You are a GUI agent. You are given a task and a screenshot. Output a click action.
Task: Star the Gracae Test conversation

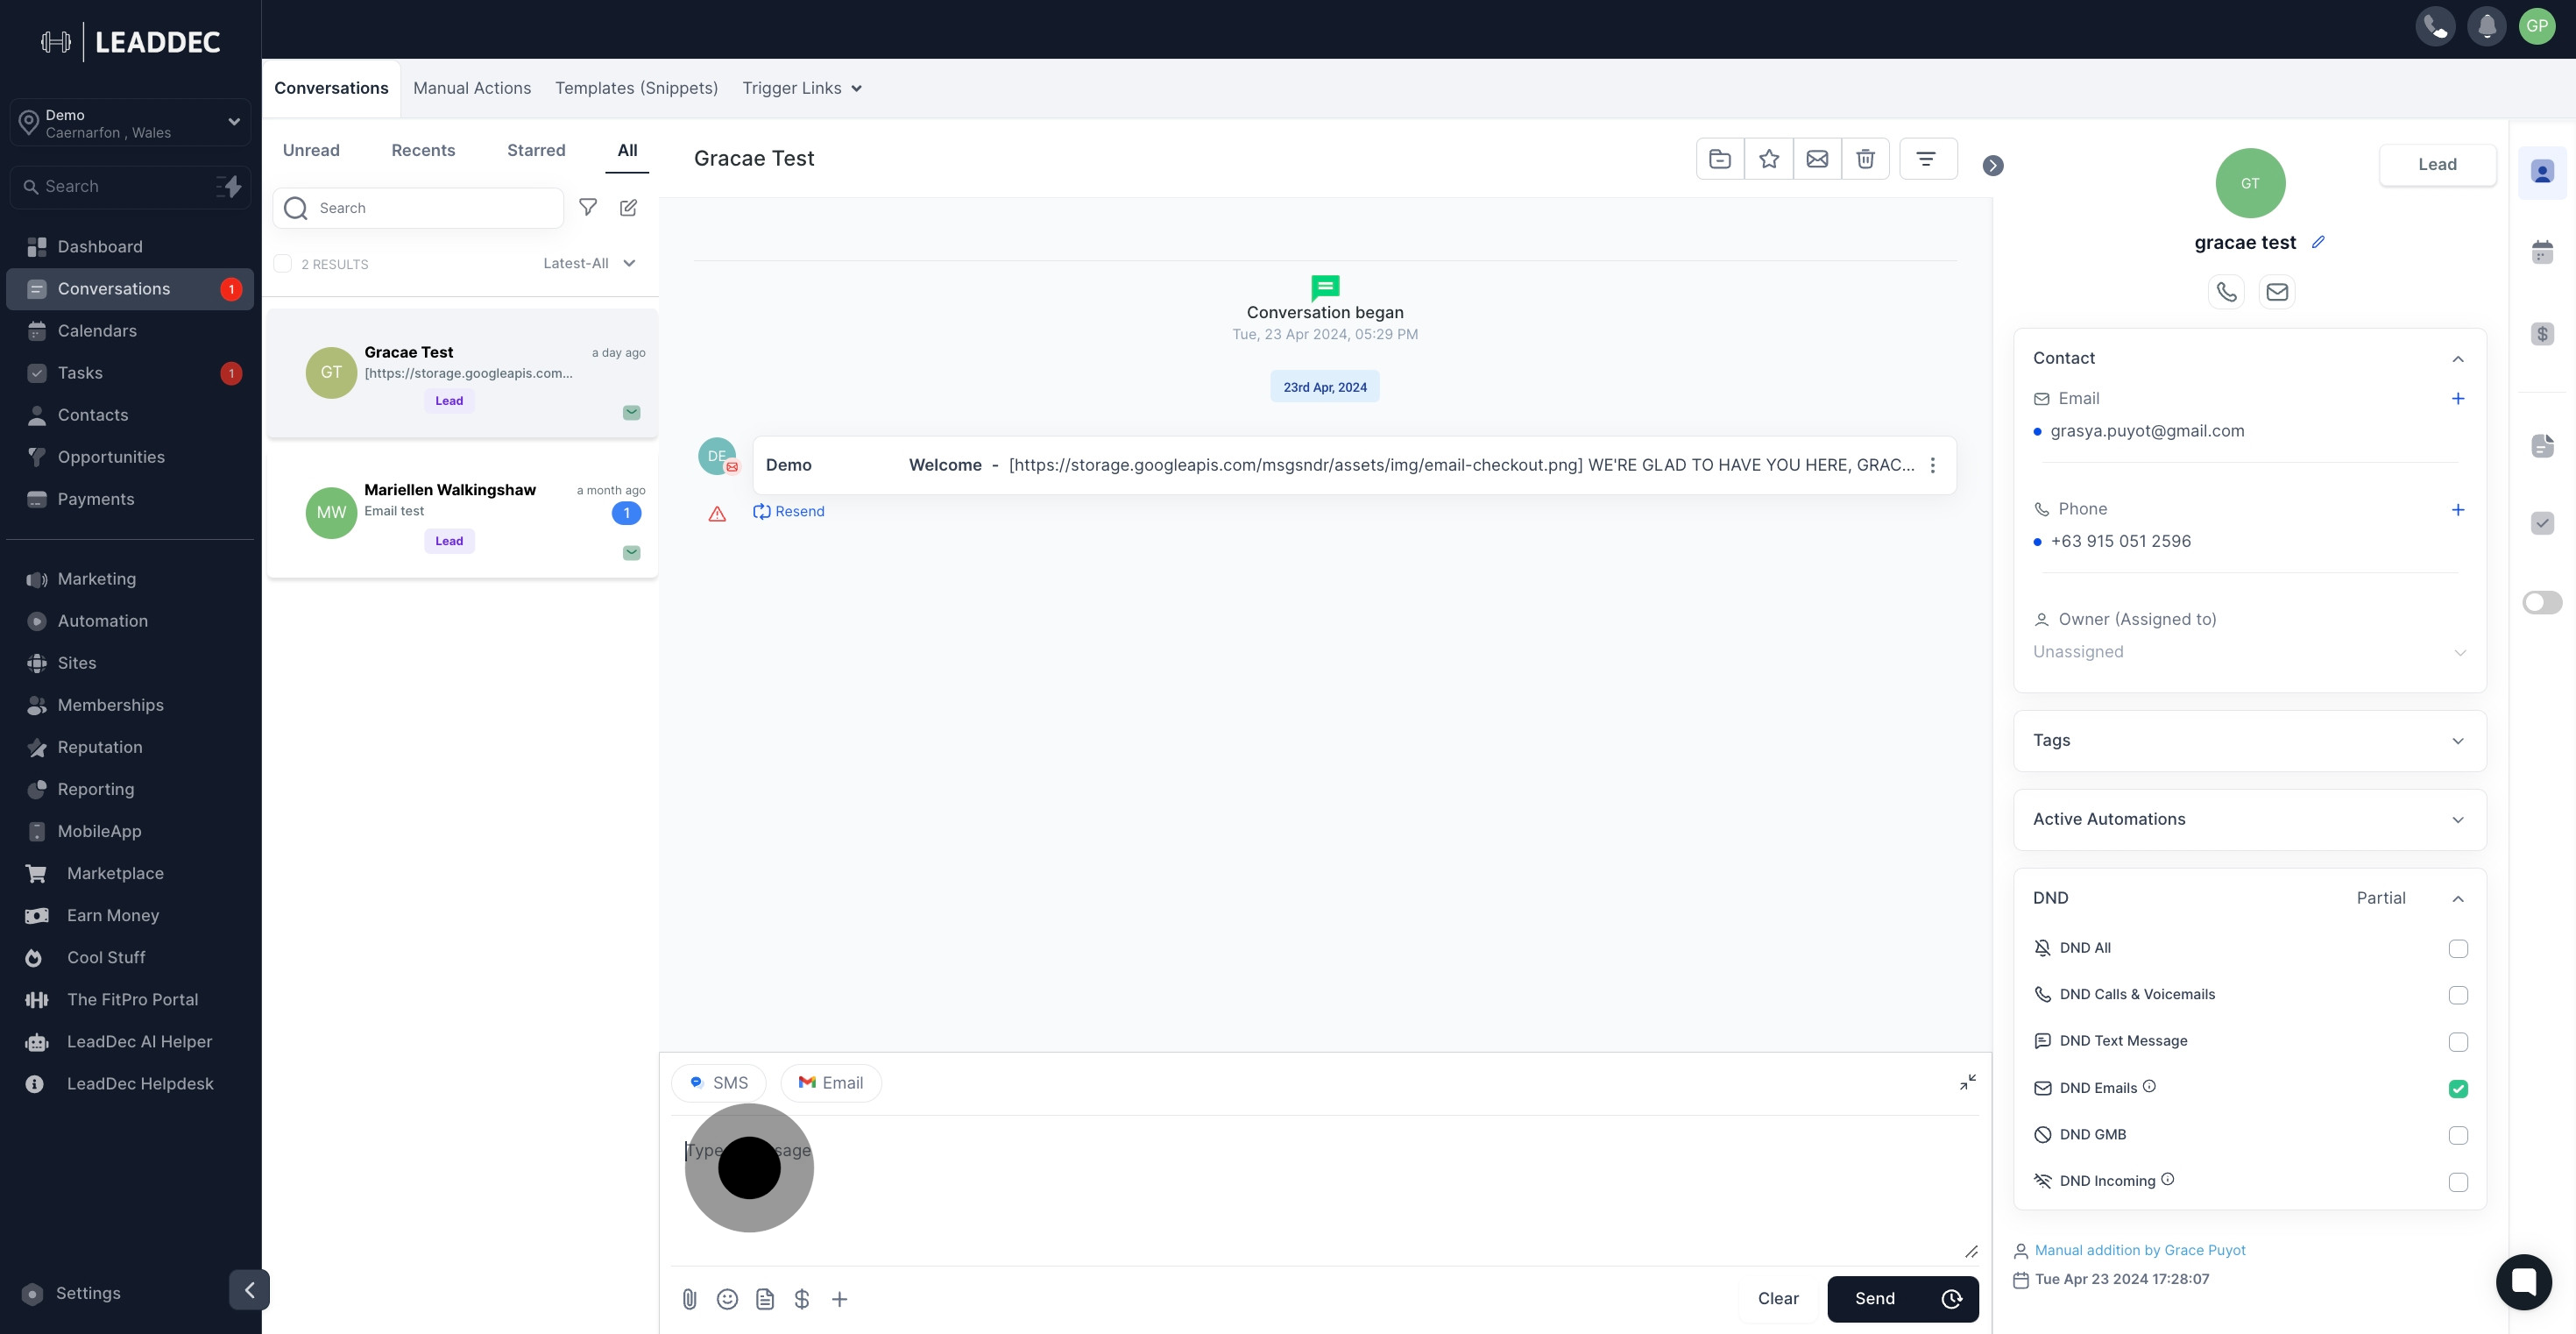tap(1769, 159)
